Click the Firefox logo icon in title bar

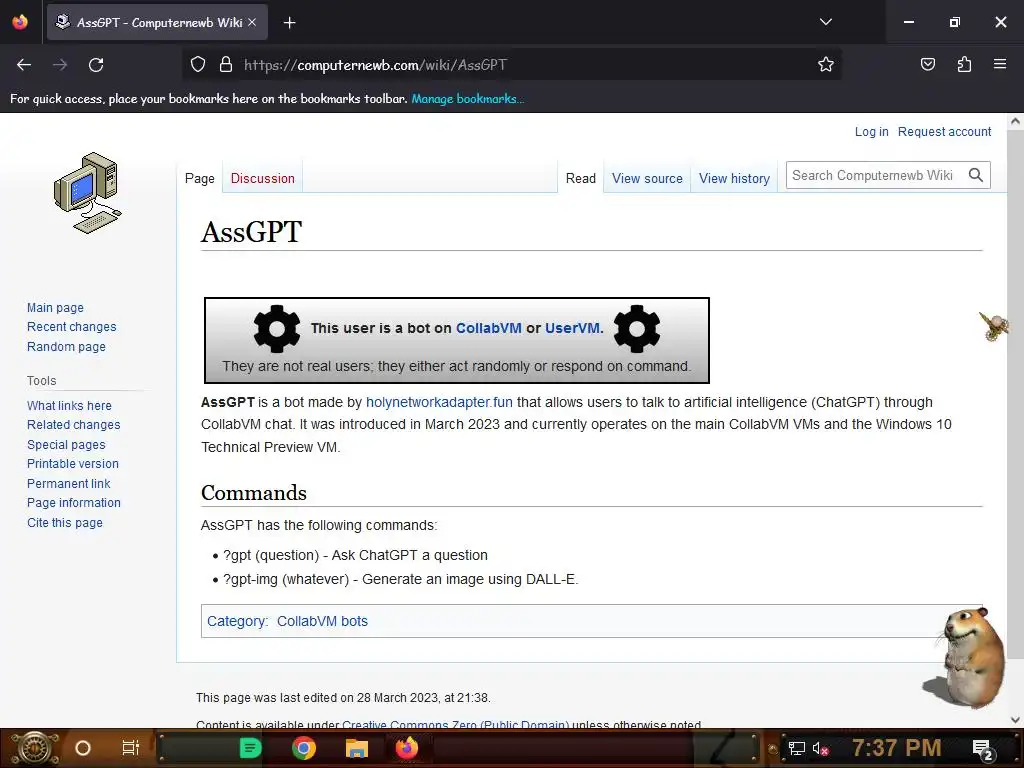[20, 22]
